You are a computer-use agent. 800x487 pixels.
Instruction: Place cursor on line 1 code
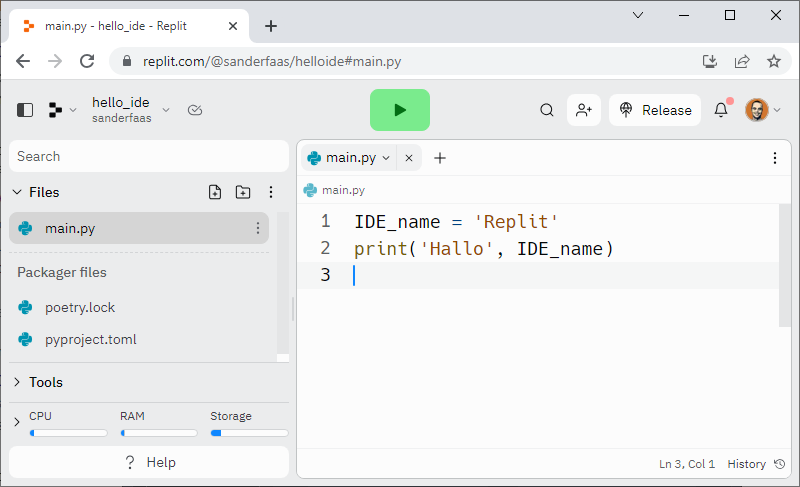pyautogui.click(x=456, y=222)
